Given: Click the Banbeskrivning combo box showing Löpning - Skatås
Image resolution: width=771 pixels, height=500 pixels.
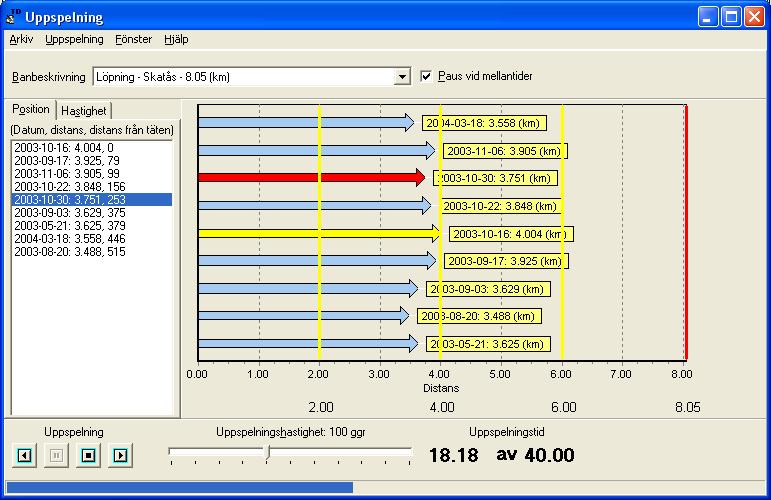Looking at the screenshot, I should click(x=251, y=77).
